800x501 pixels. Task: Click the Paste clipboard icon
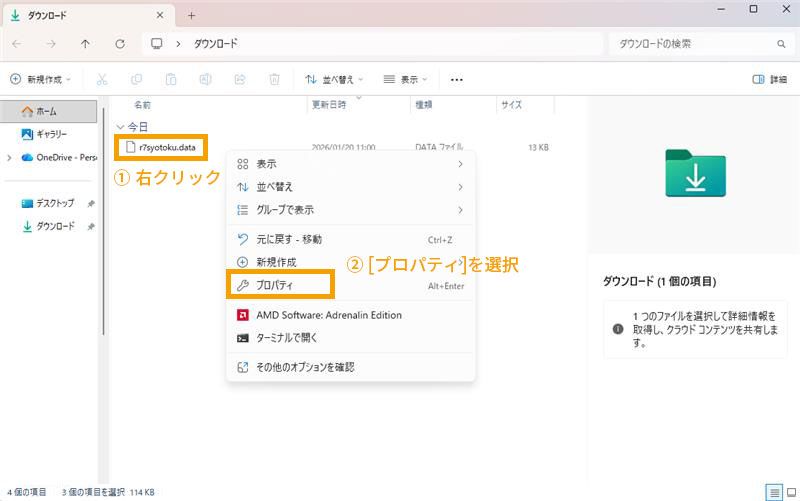[171, 79]
